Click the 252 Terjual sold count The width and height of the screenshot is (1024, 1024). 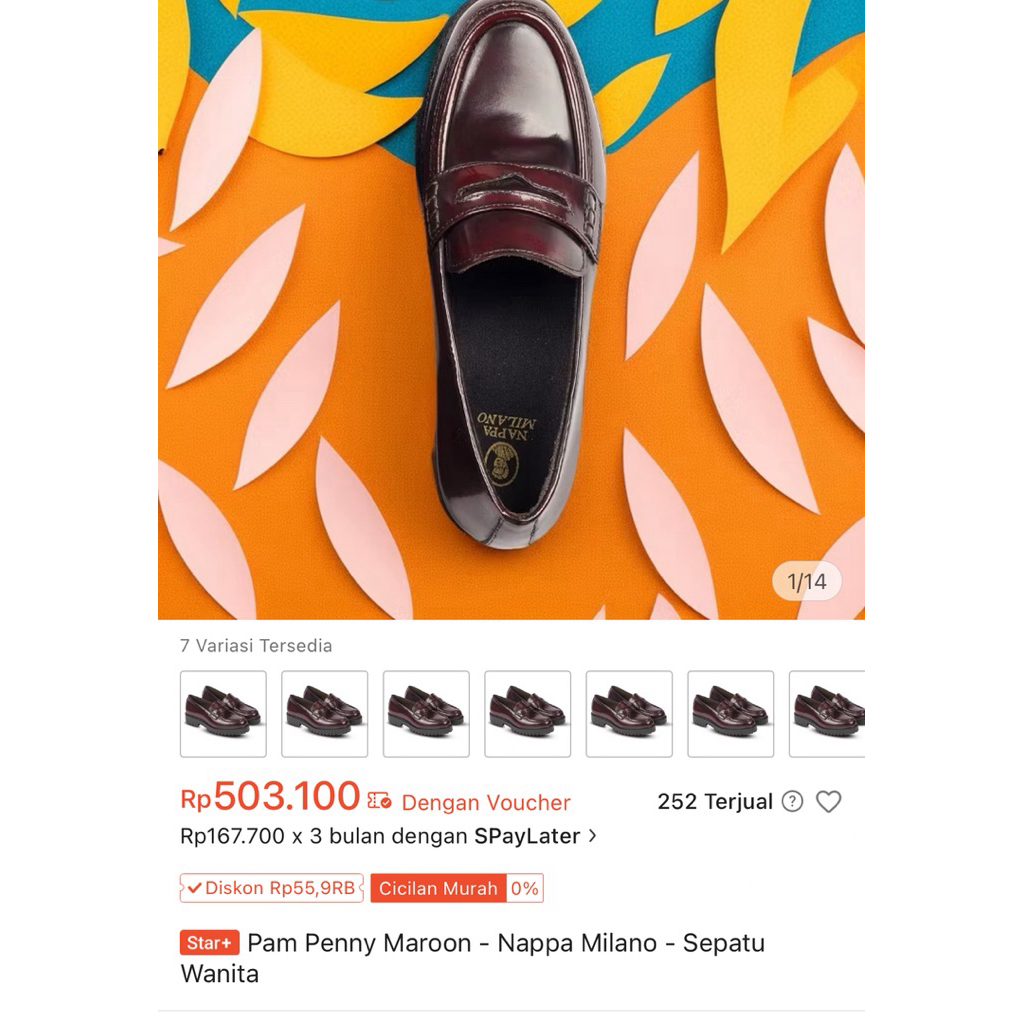[x=715, y=802]
